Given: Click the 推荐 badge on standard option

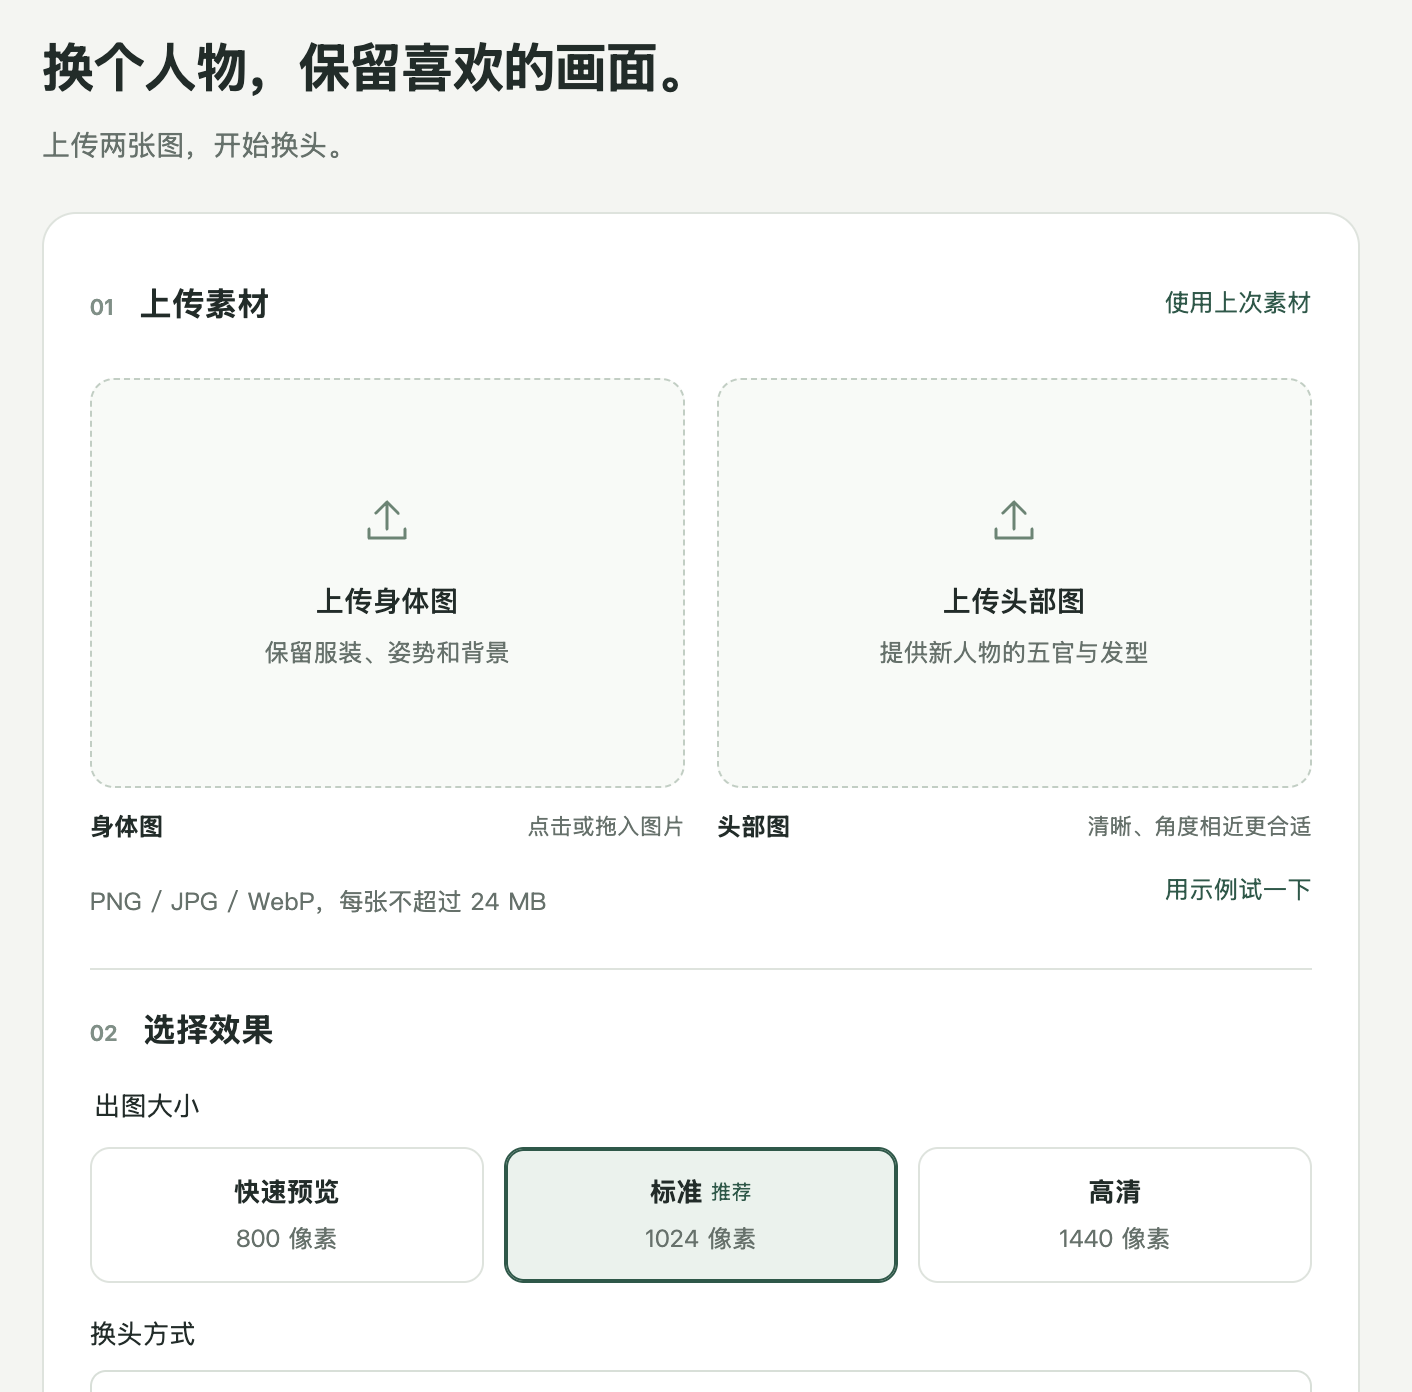Looking at the screenshot, I should click(x=731, y=1192).
